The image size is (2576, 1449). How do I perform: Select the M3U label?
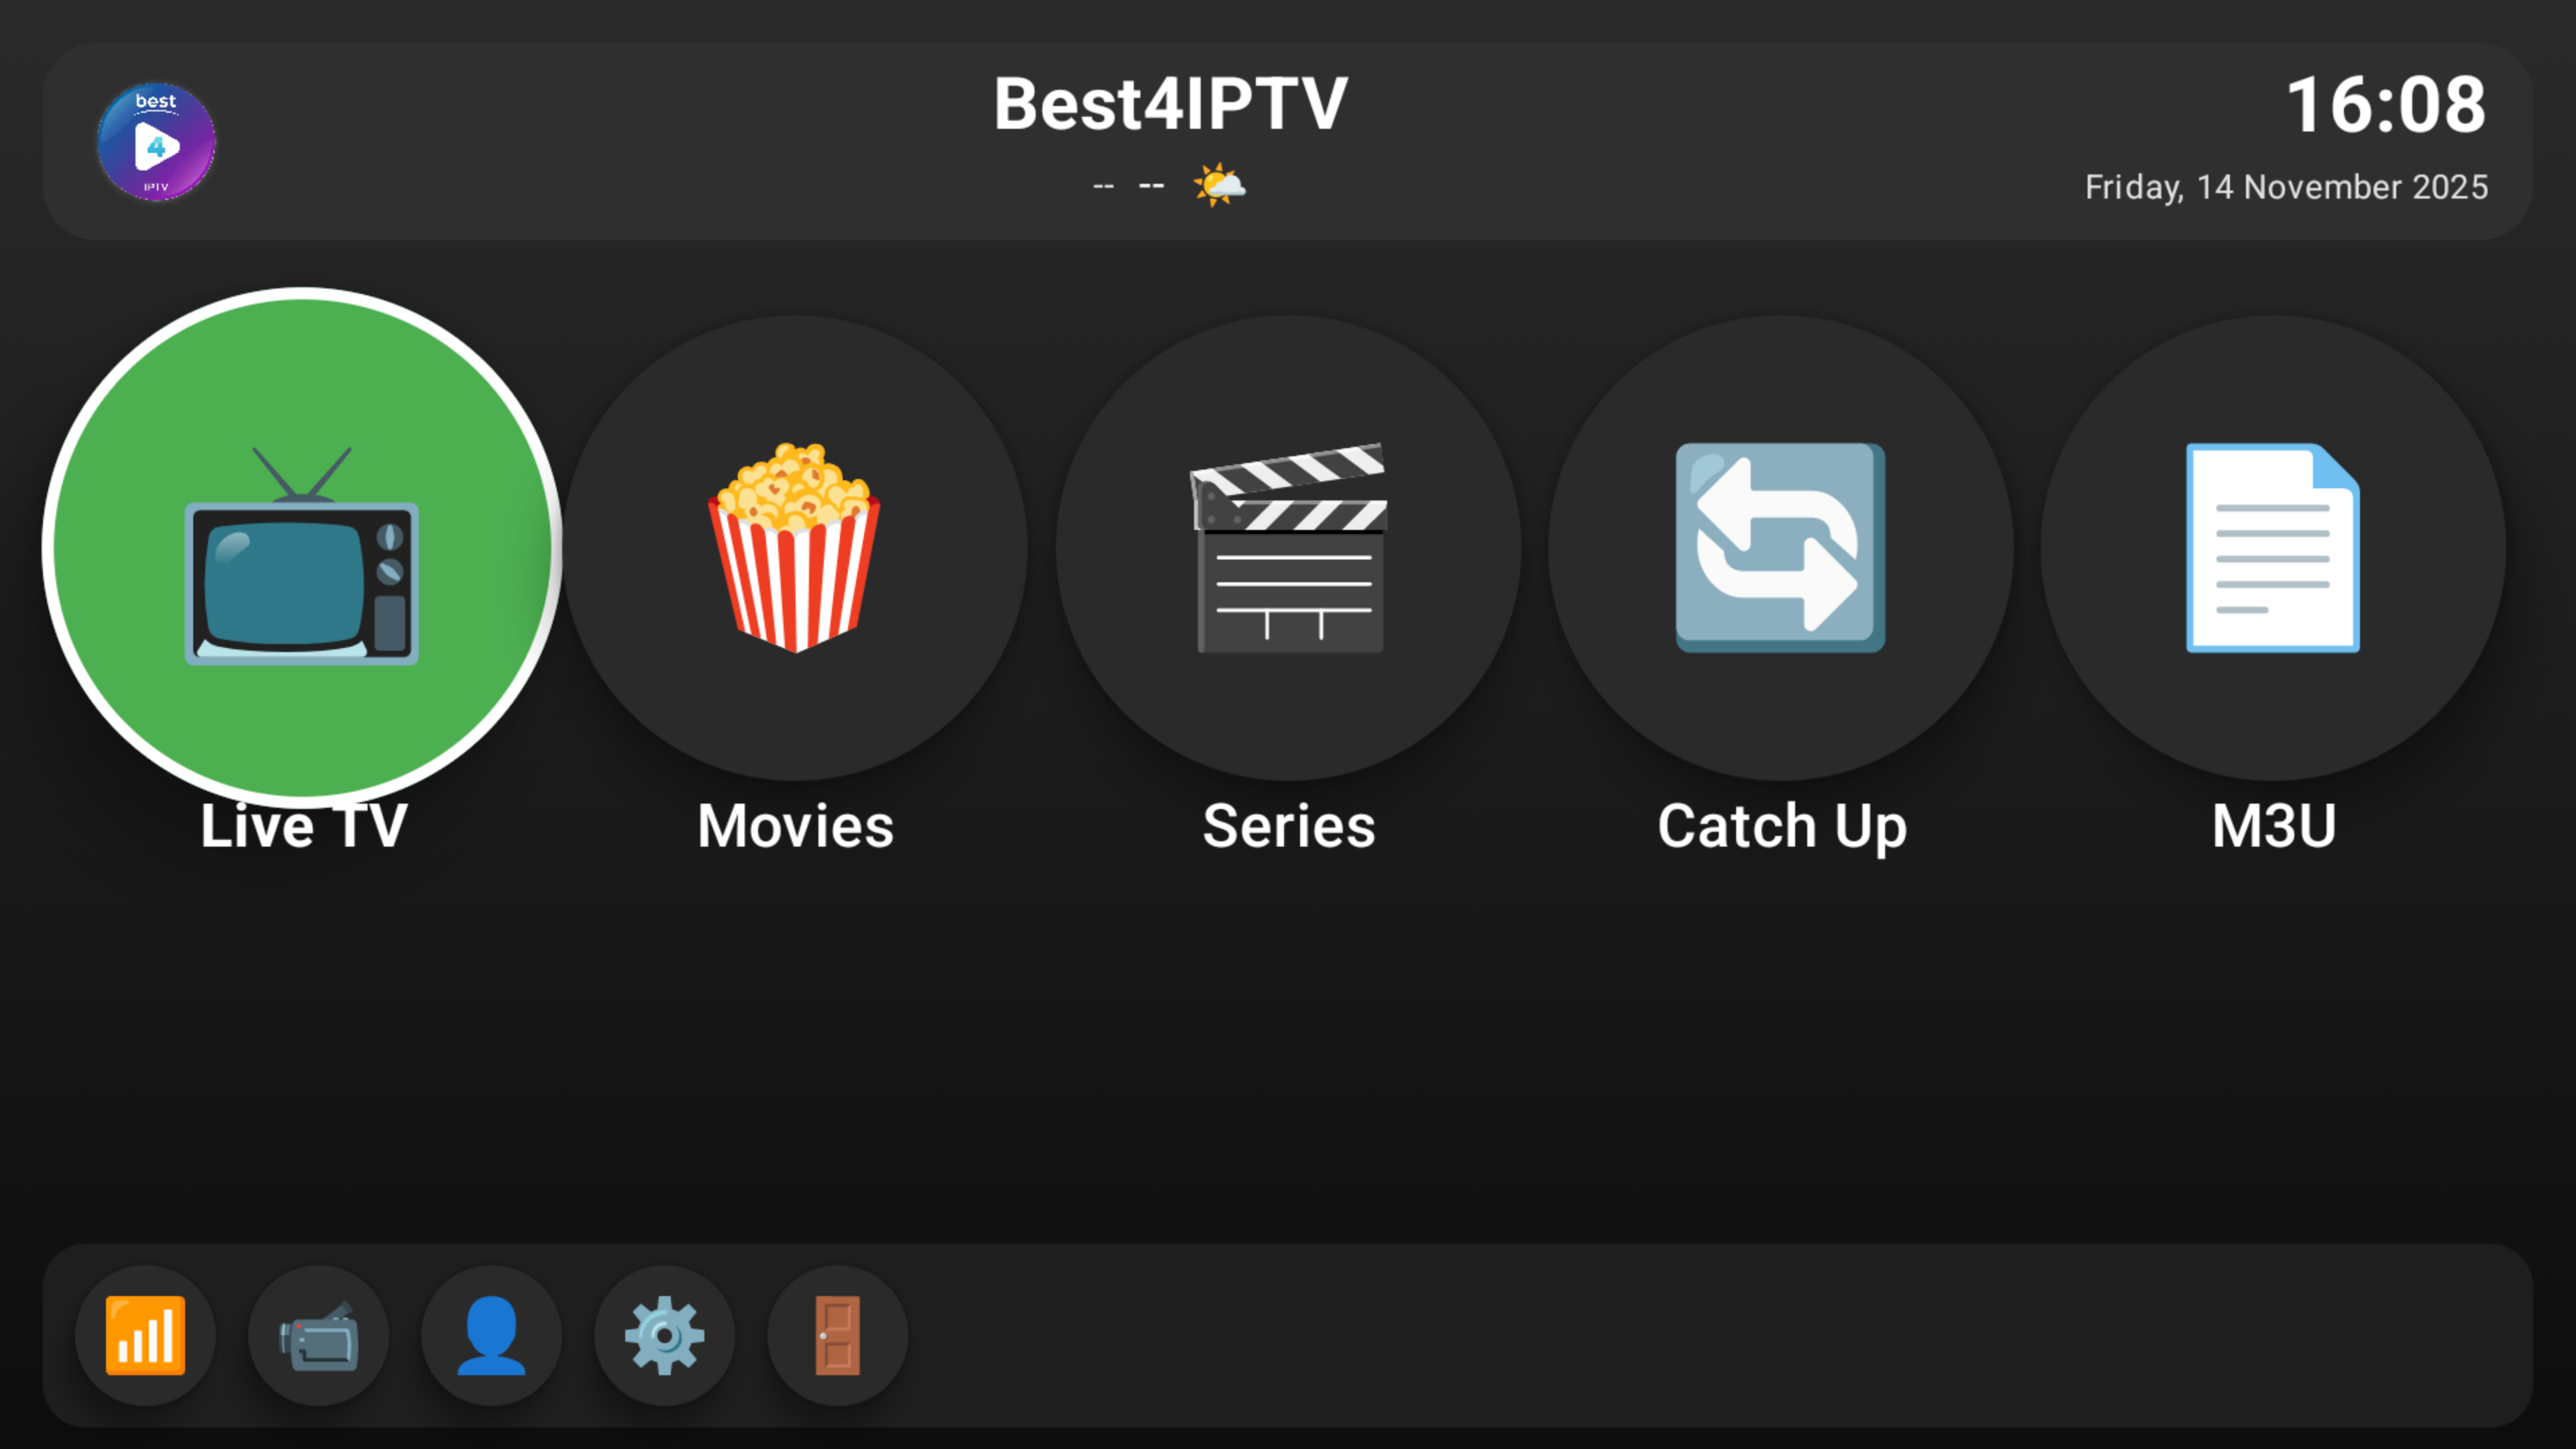[2273, 826]
